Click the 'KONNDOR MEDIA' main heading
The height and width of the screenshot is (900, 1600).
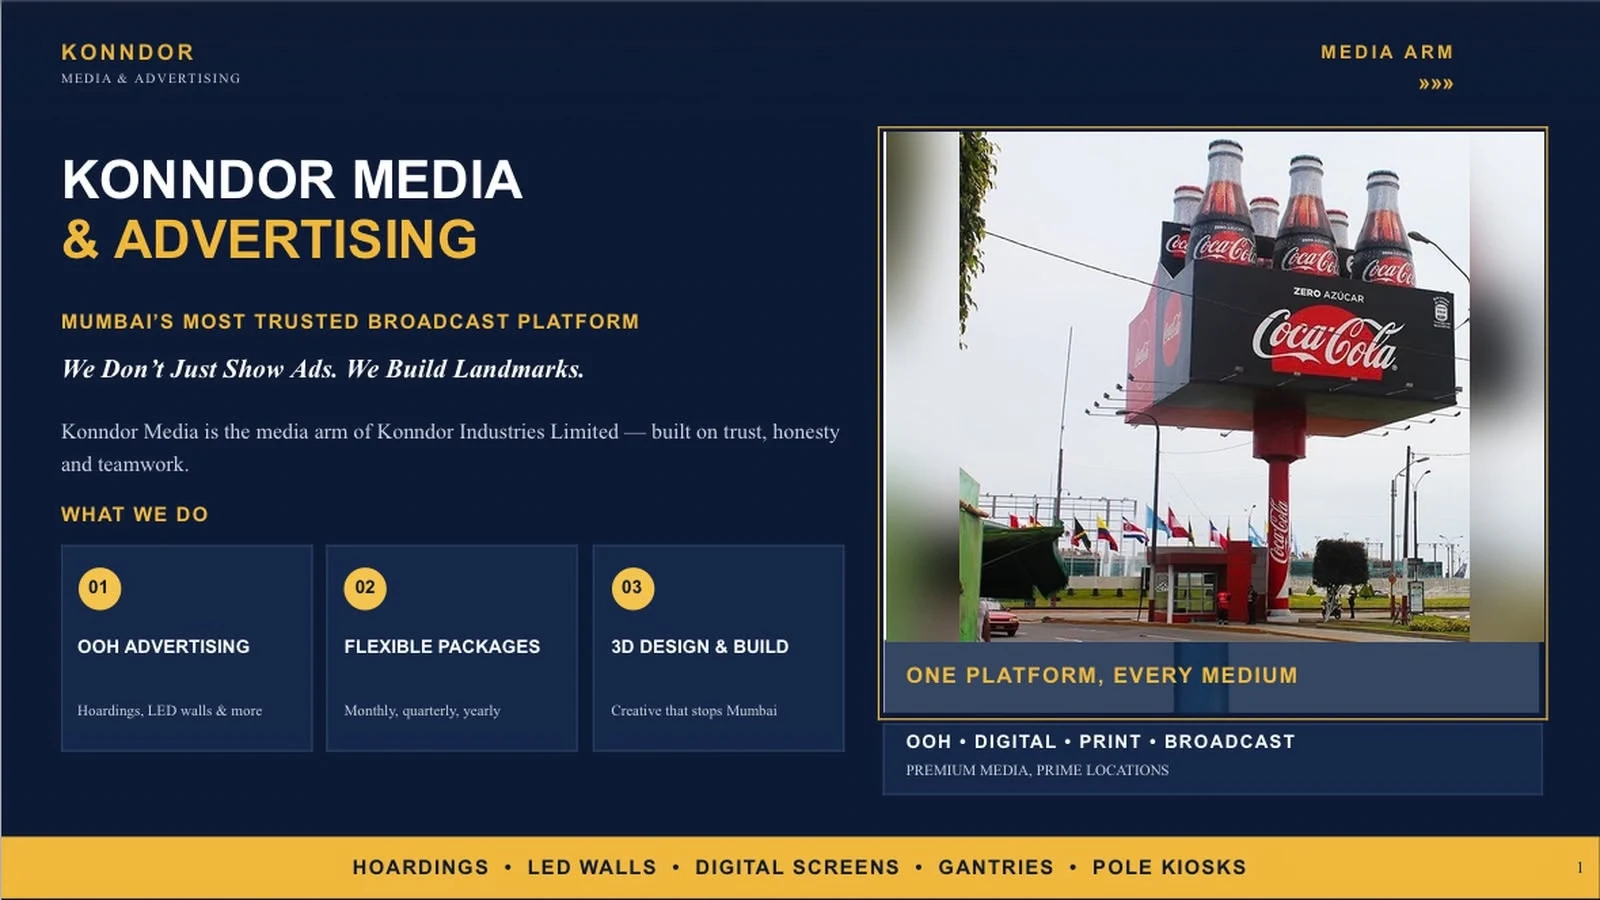tap(292, 180)
